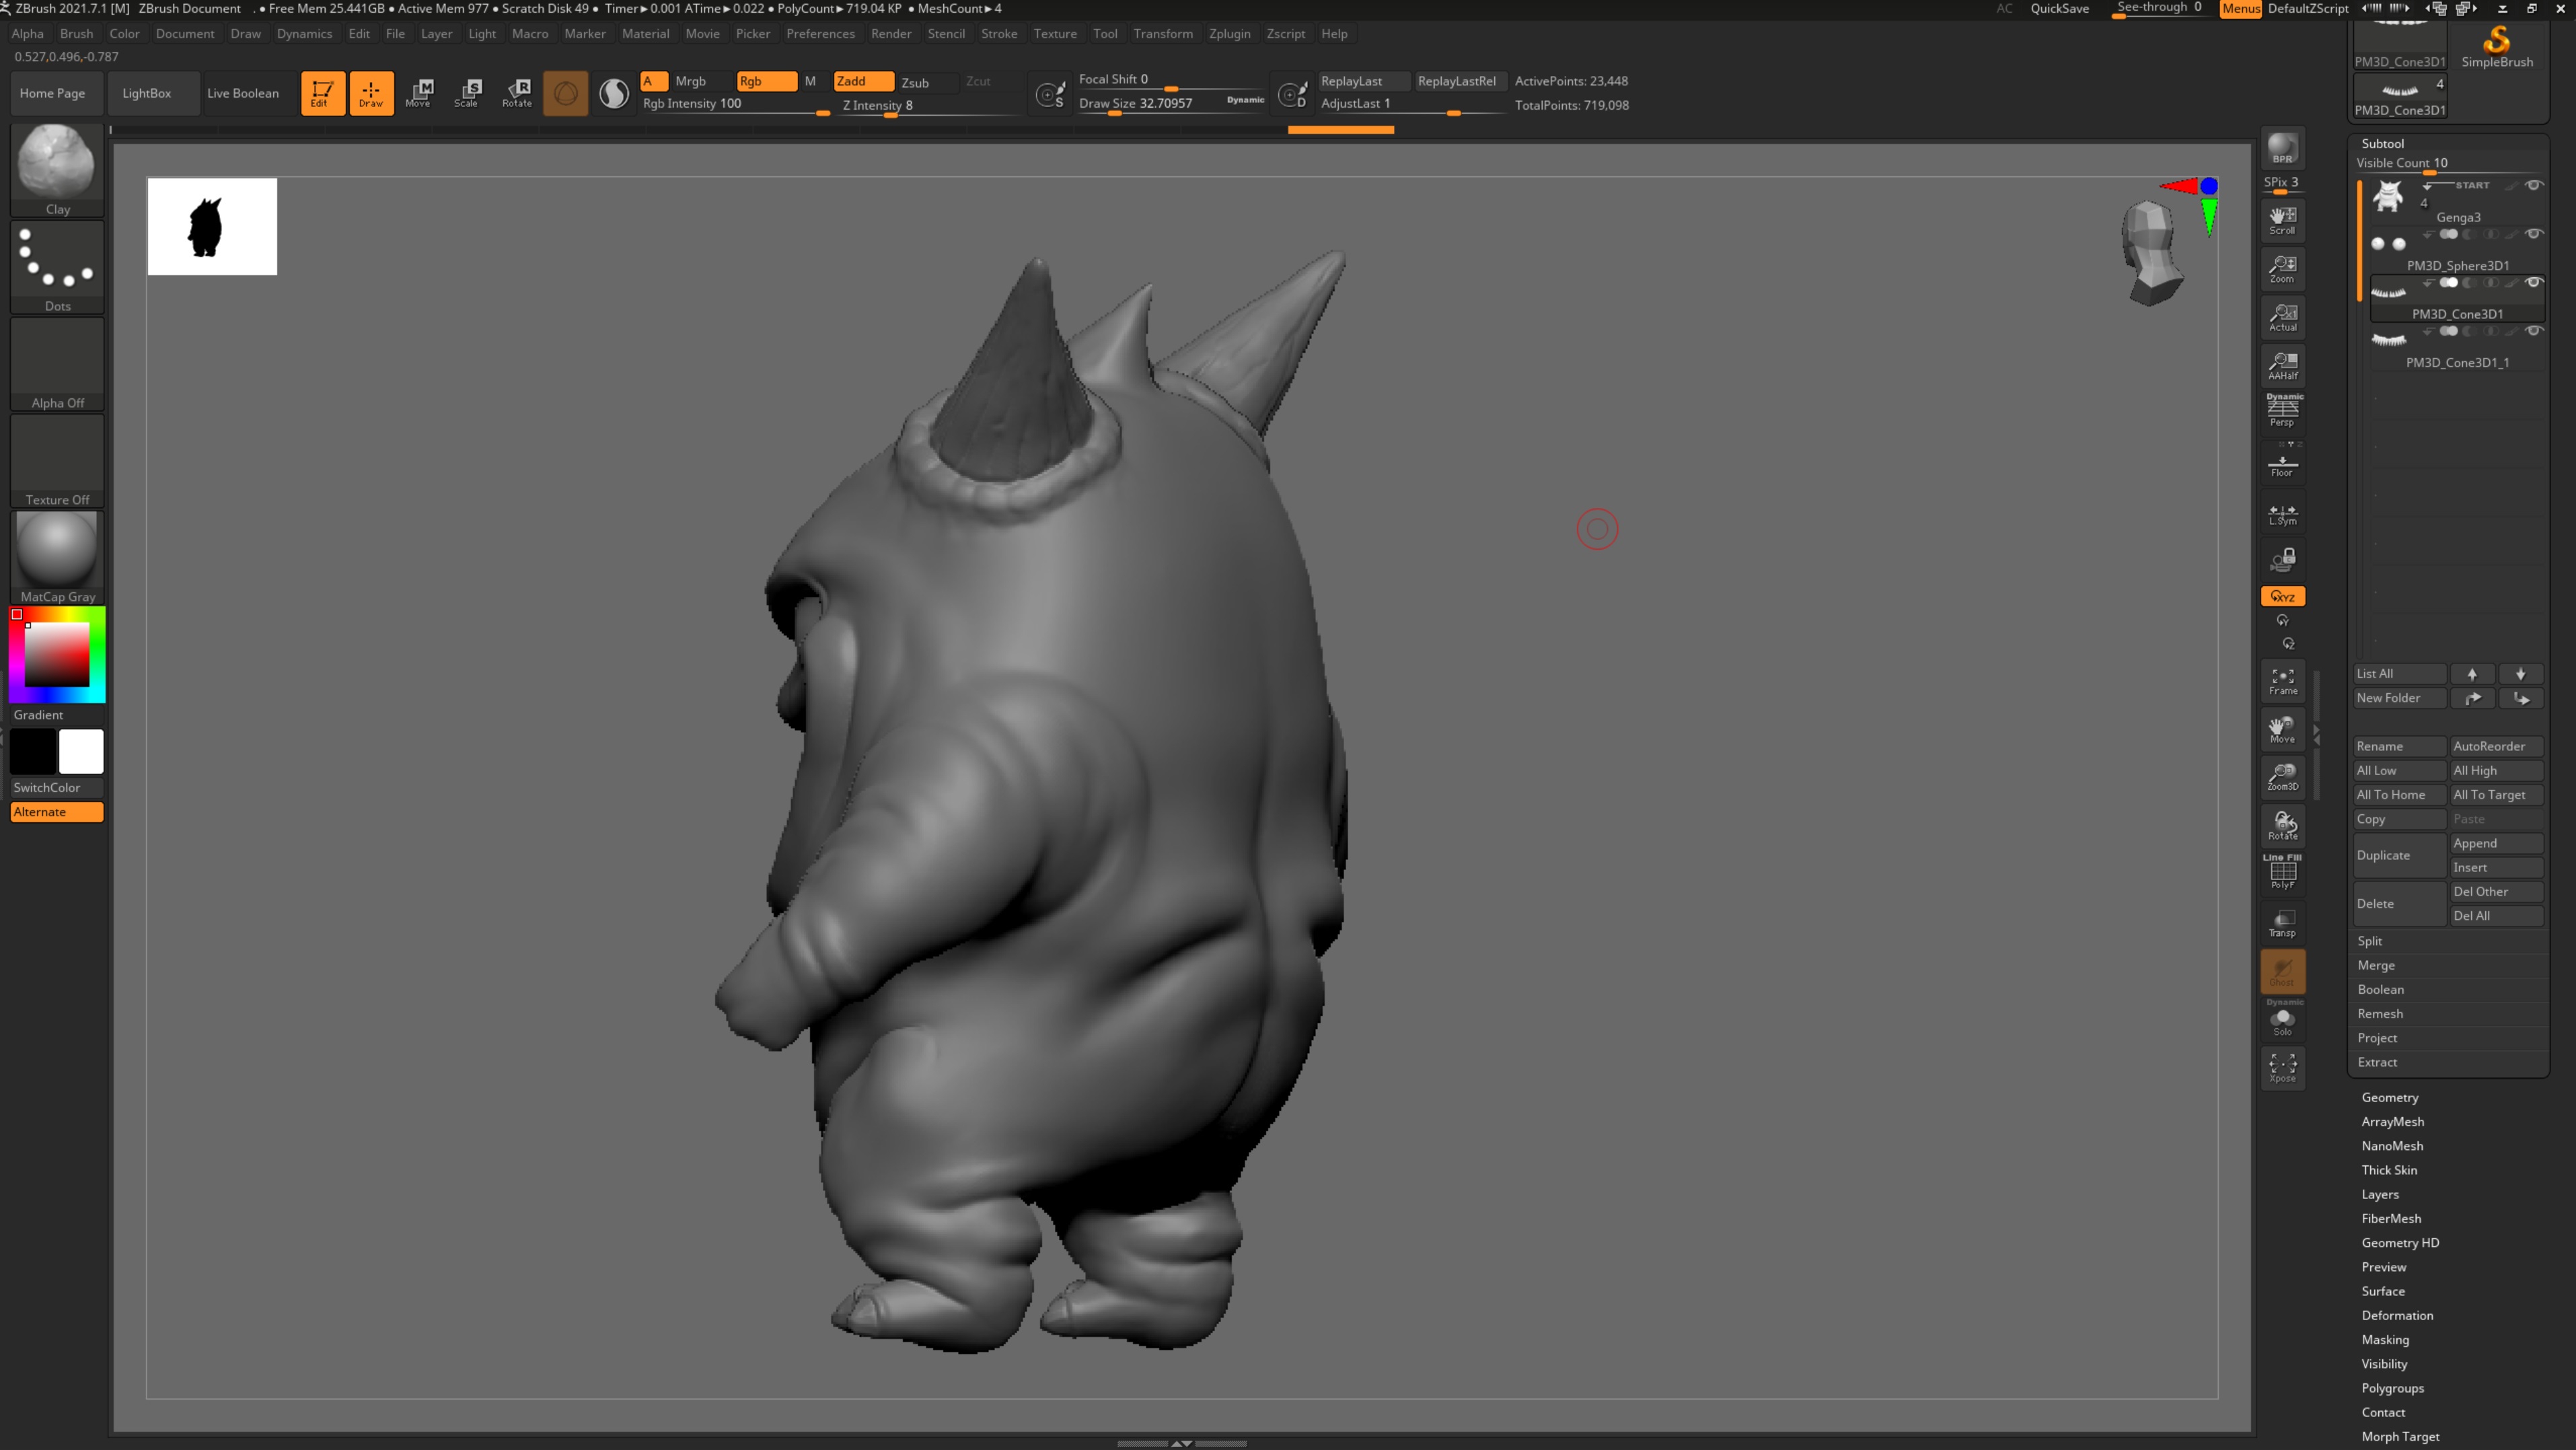Click the BPR render button
Screen dimensions: 2576x1450
click(x=2282, y=148)
